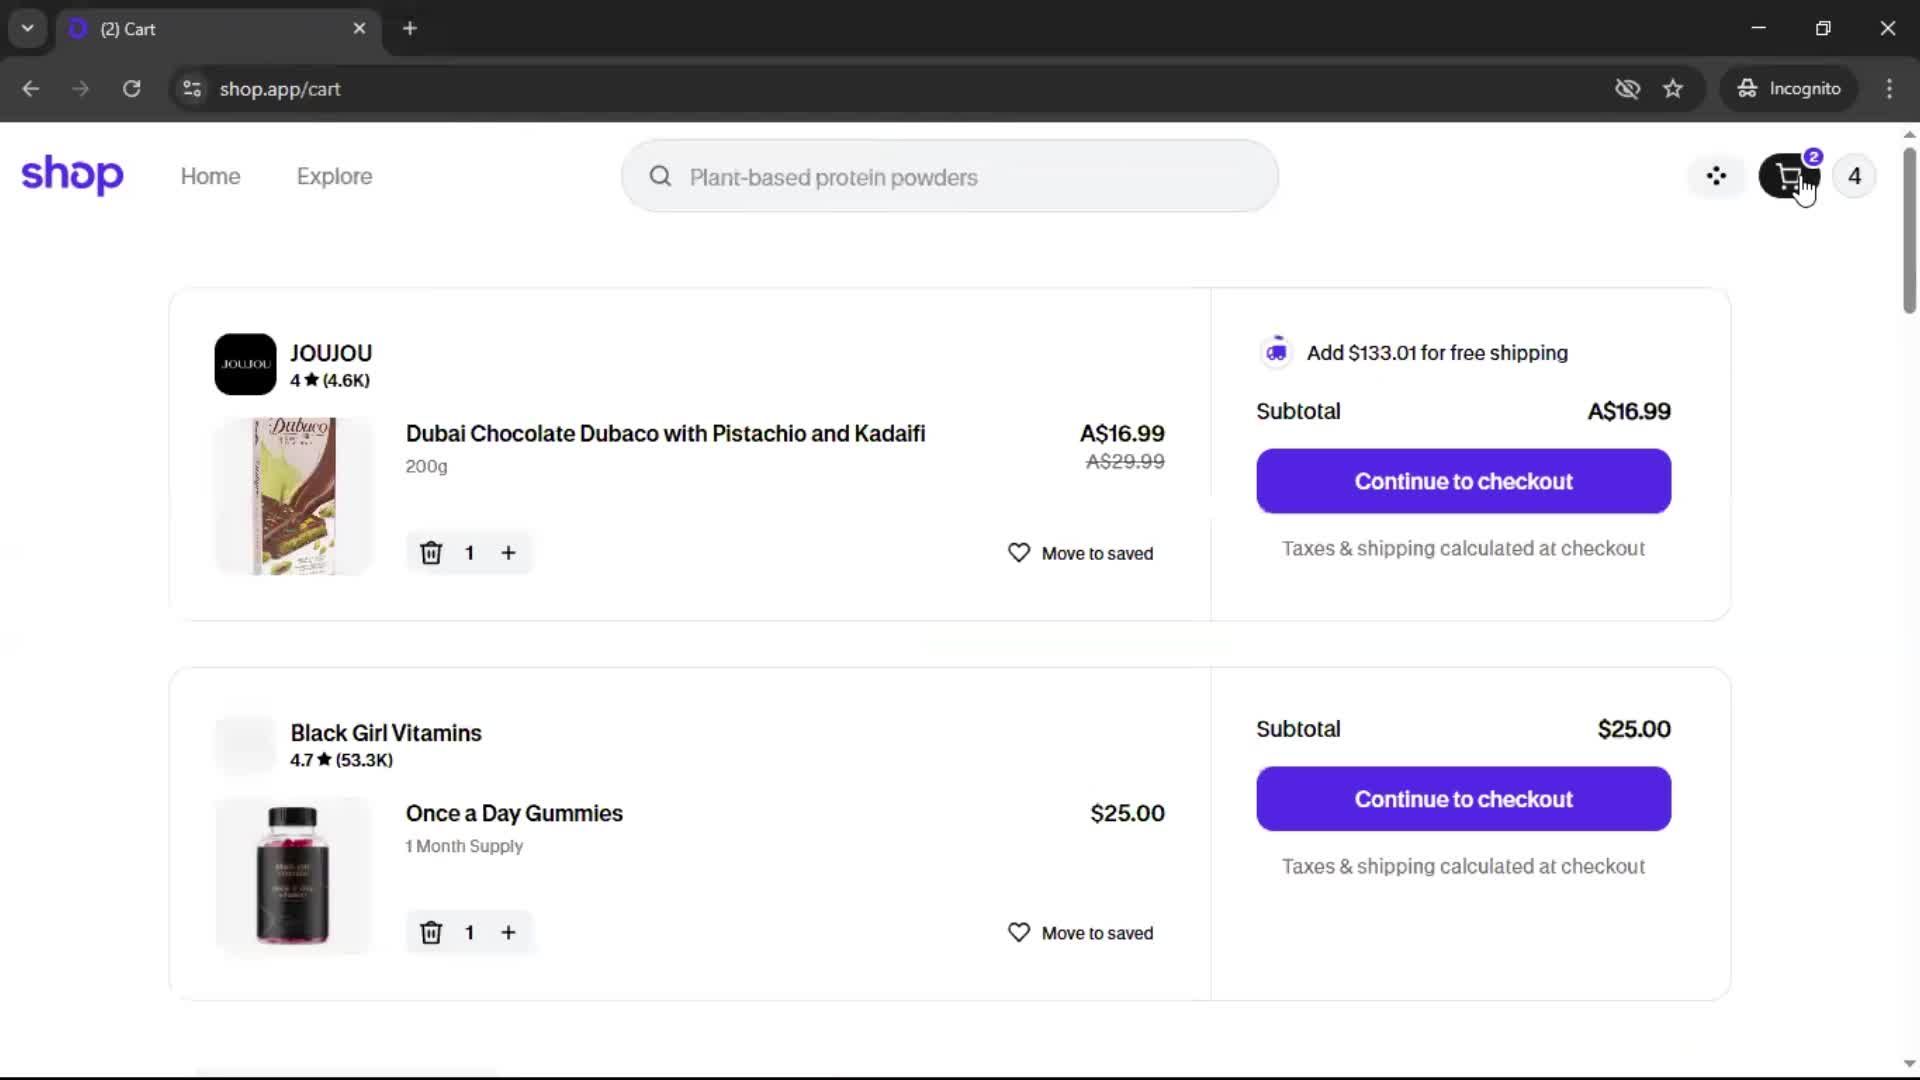Open the Explore nav item
The image size is (1920, 1080).
pyautogui.click(x=334, y=177)
